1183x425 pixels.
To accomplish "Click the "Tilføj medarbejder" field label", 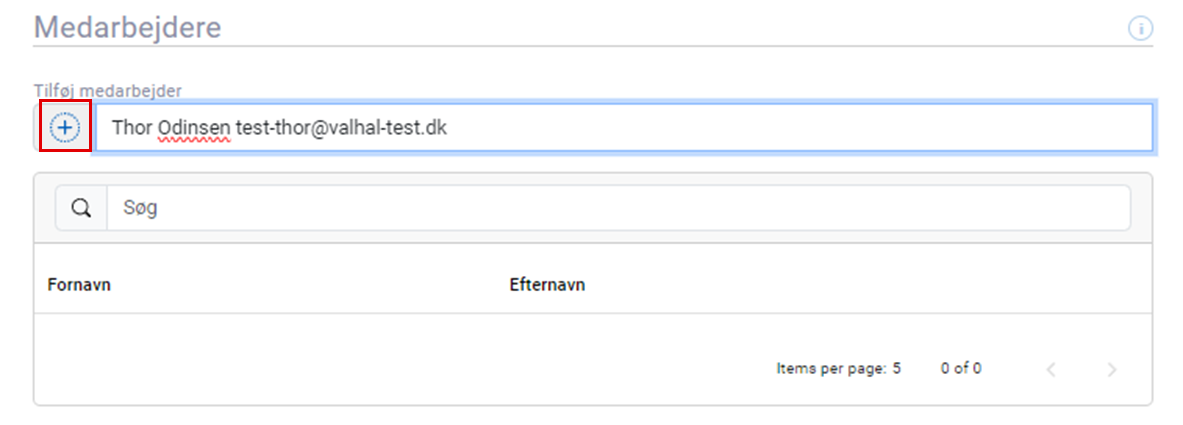I will point(107,91).
